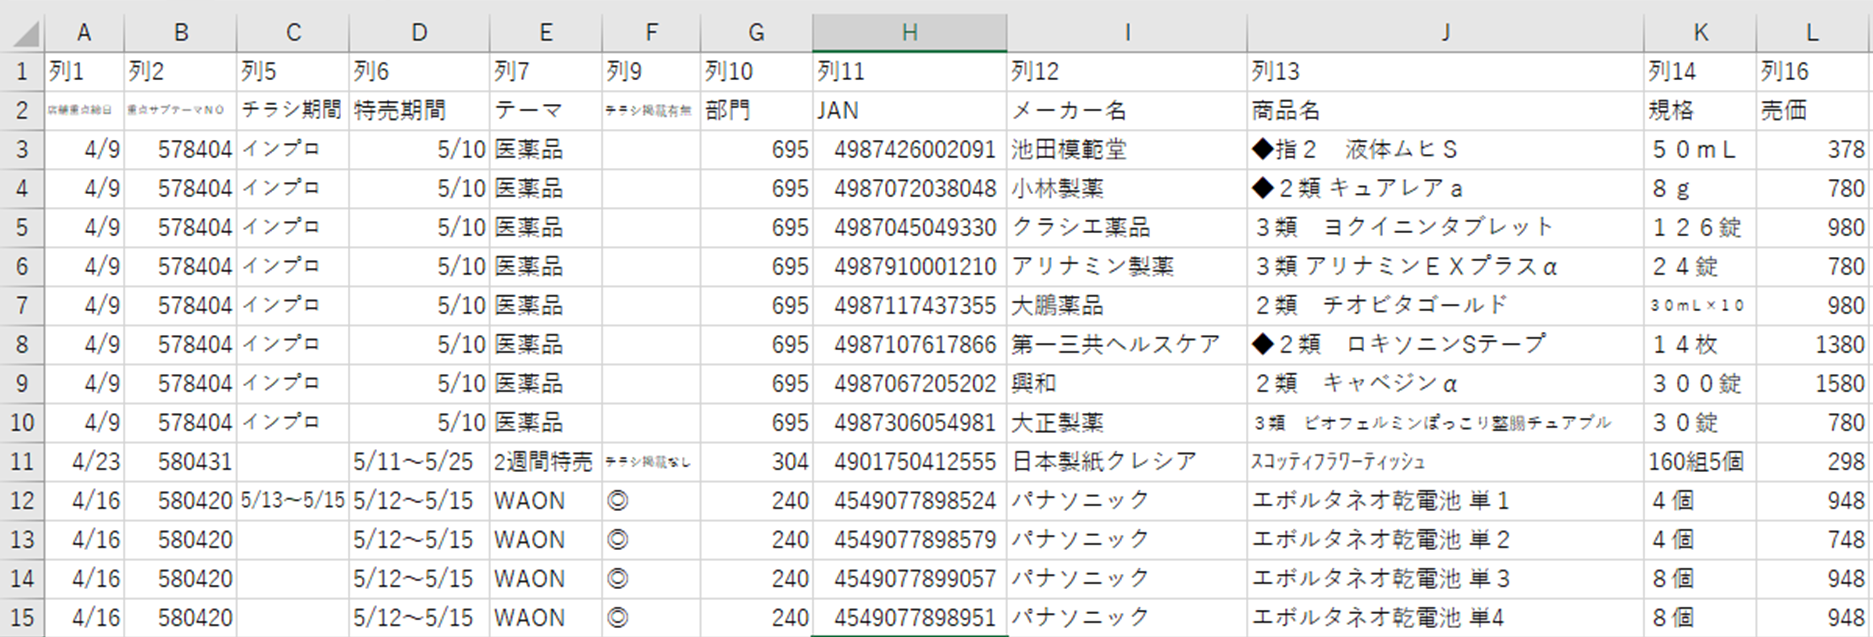Click the JAN header cell
The image size is (1873, 637).
(x=909, y=110)
